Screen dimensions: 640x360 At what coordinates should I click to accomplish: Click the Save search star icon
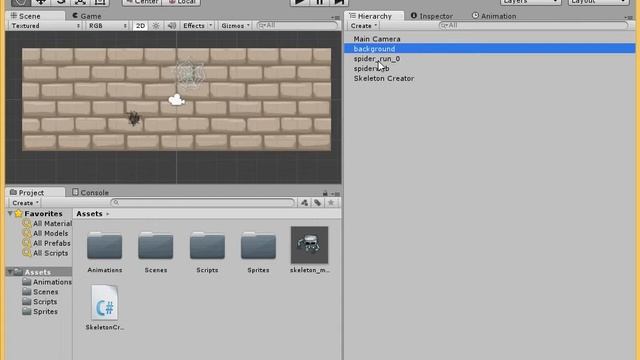pos(331,202)
